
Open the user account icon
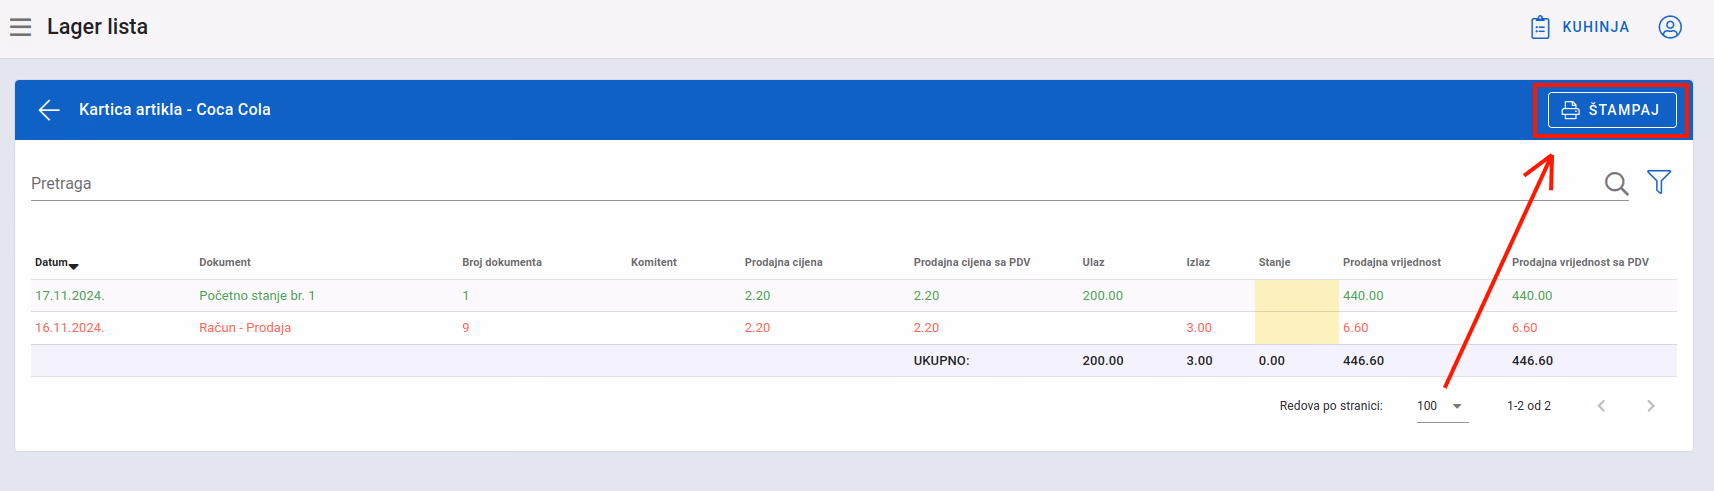tap(1670, 27)
